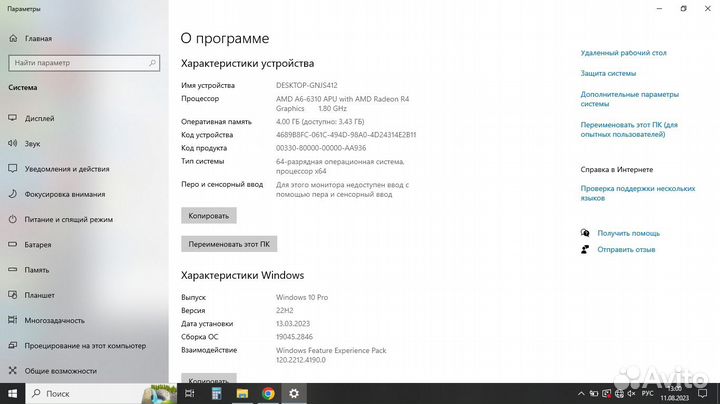Click the tray icon with red dot
The width and height of the screenshot is (720, 404).
click(x=607, y=394)
